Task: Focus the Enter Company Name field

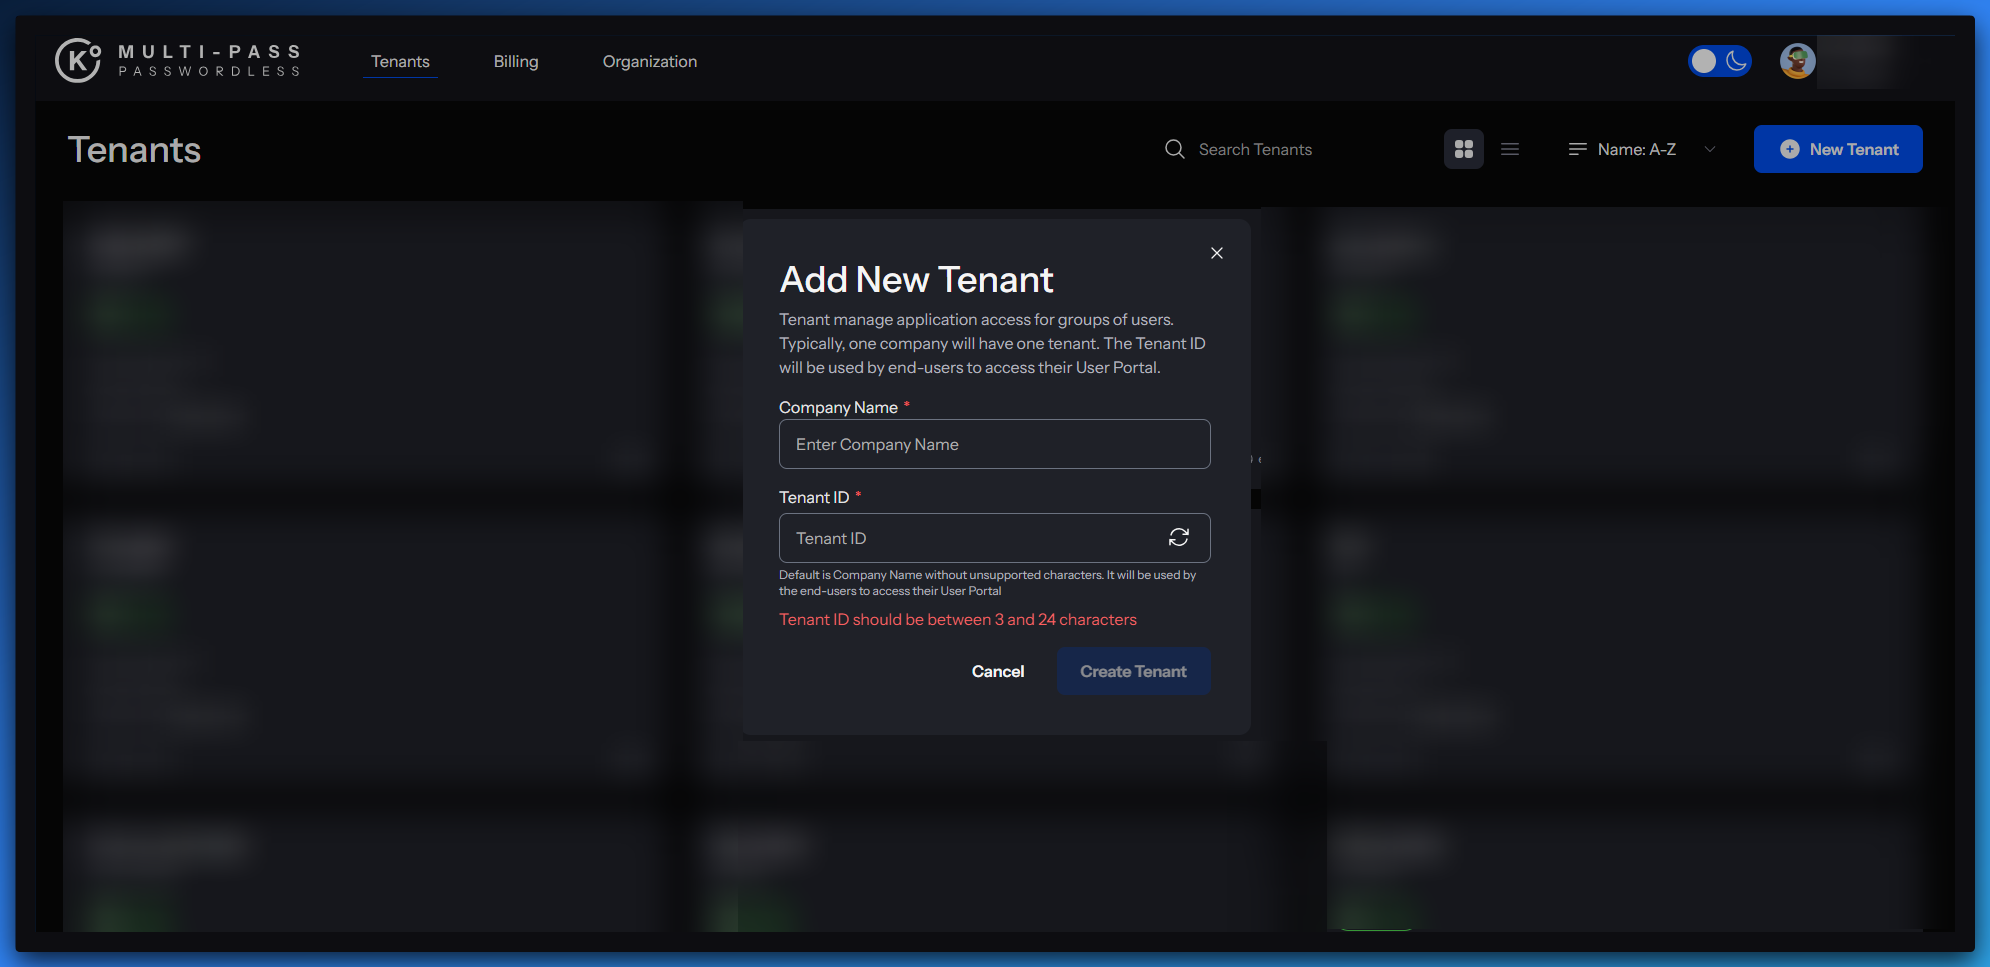Action: tap(994, 444)
